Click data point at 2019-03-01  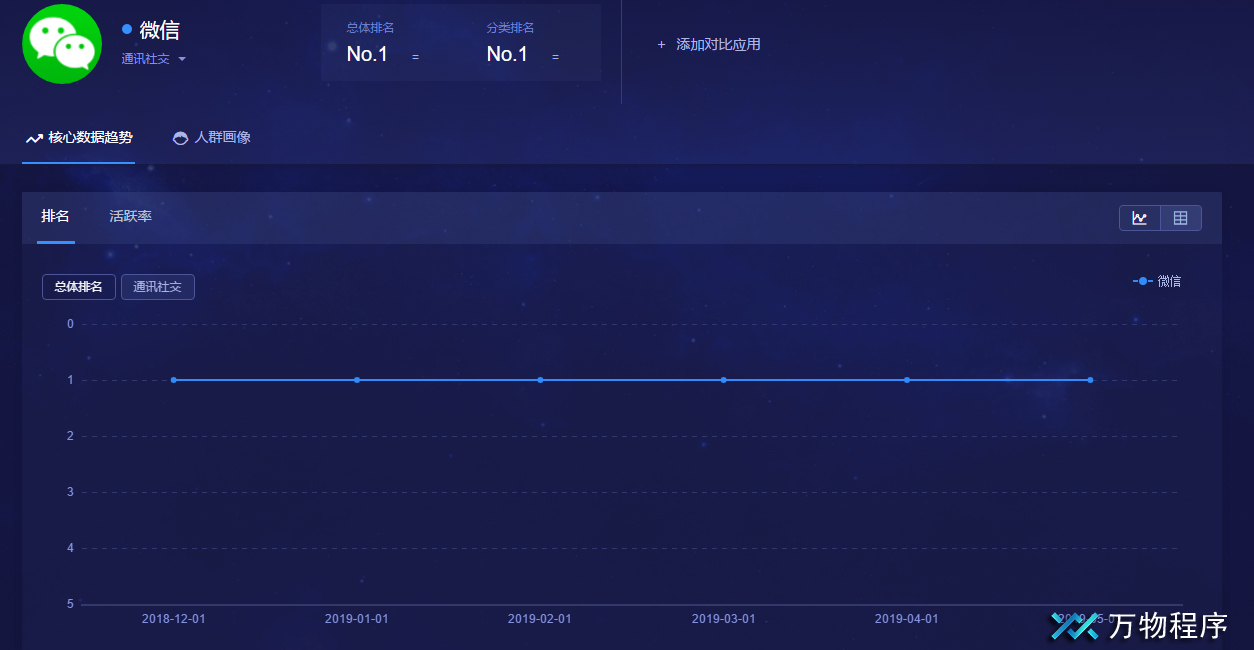[x=724, y=380]
